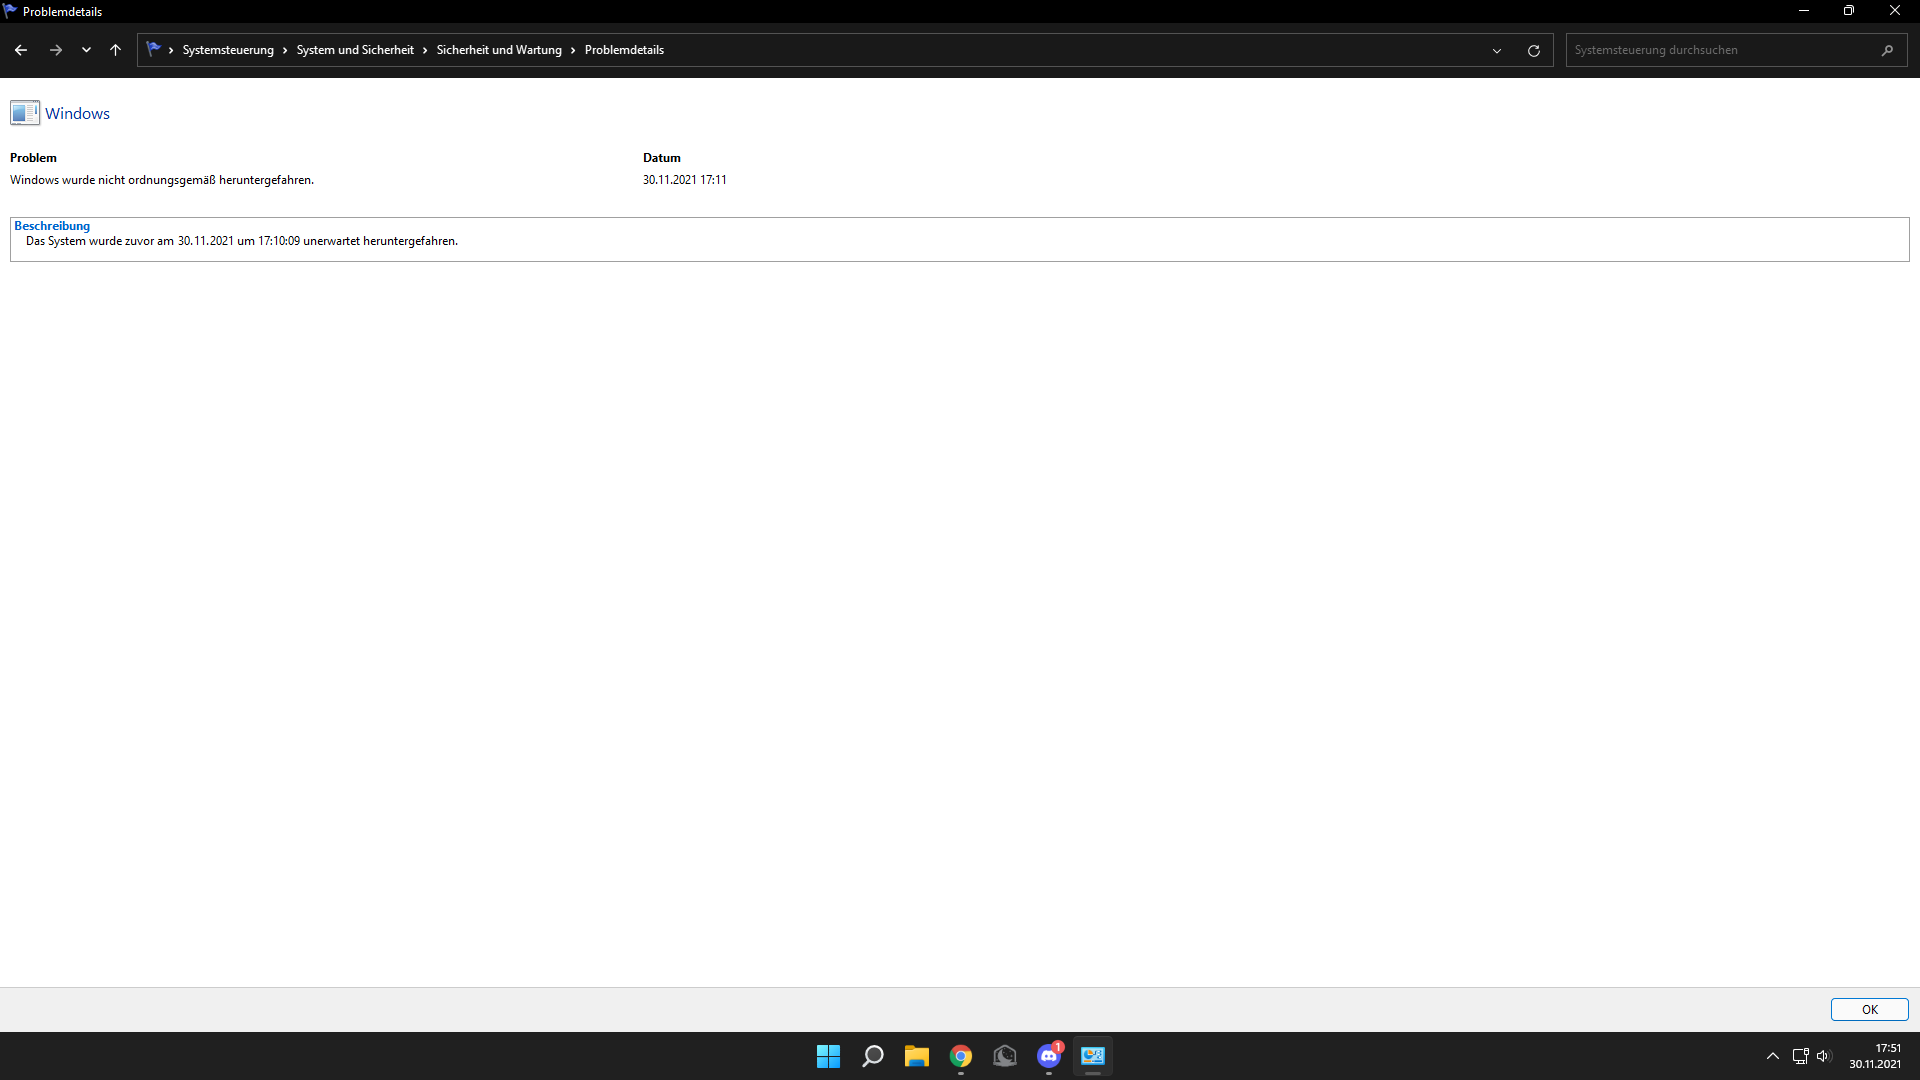Expand address bar history dropdown
This screenshot has width=1920, height=1080.
pos(1496,50)
